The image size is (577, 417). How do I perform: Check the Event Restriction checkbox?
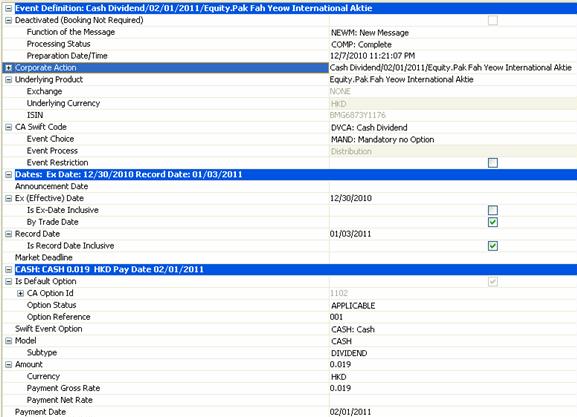pyautogui.click(x=493, y=163)
